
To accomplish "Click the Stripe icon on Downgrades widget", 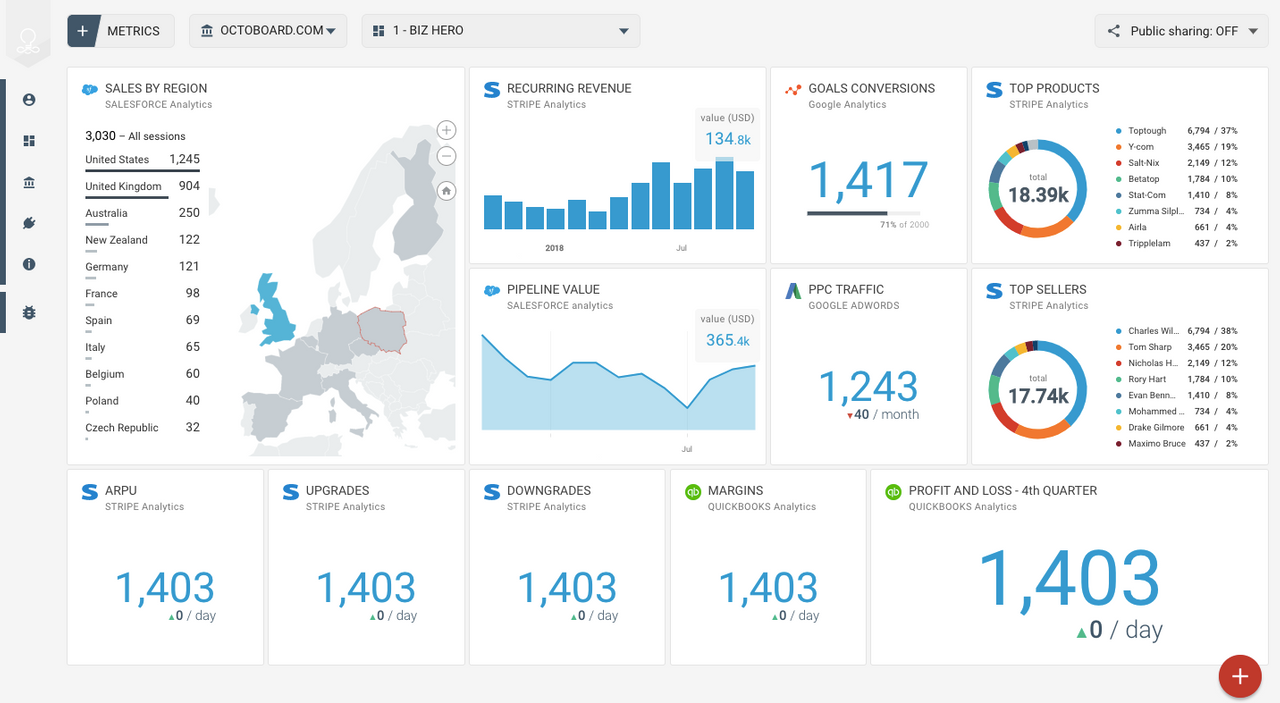I will (x=491, y=492).
